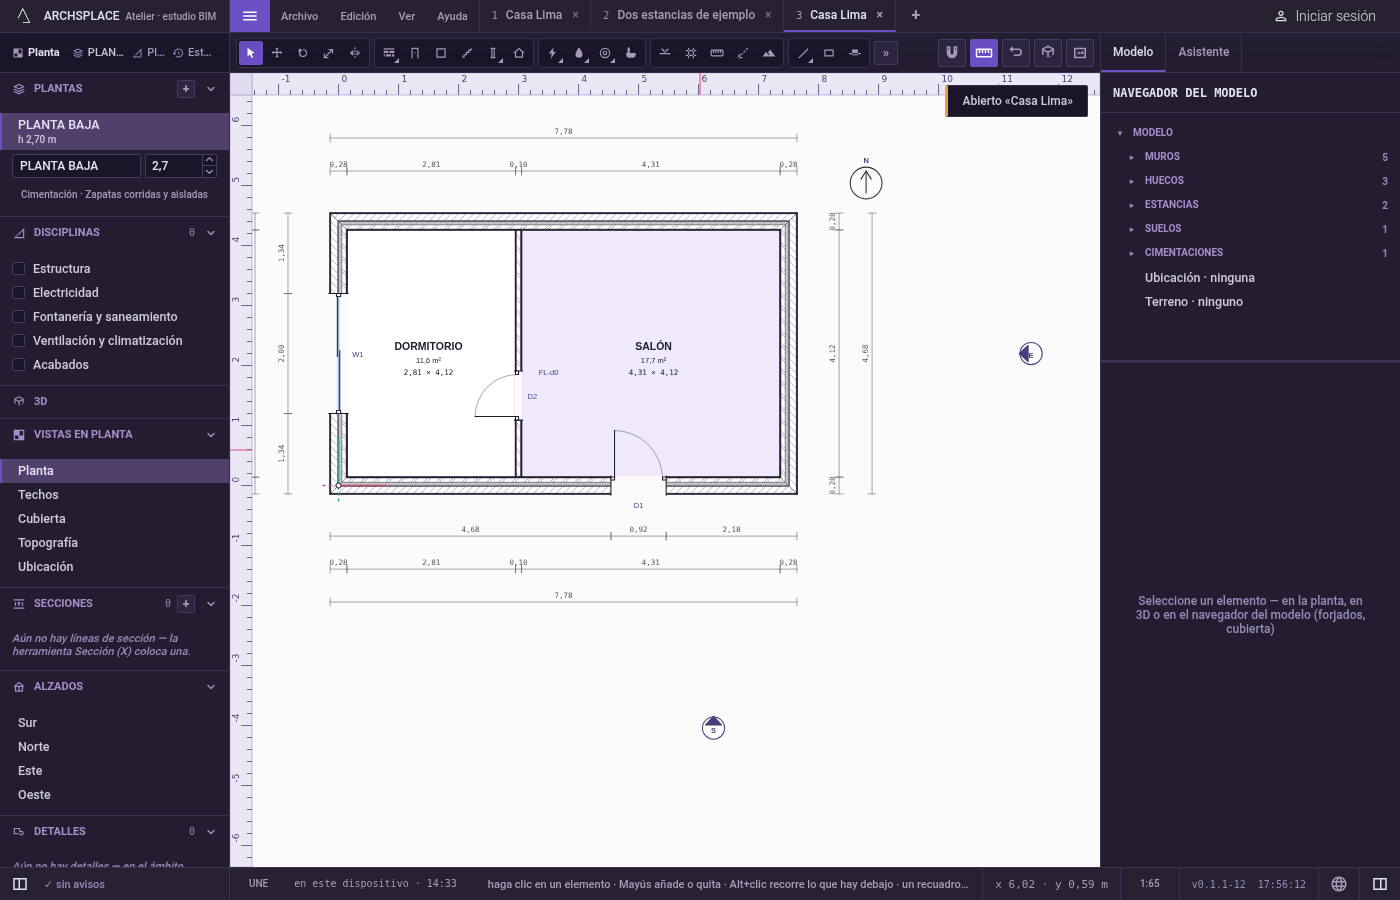1400x900 pixels.
Task: Select the electrical lightning-bolt tool
Action: coord(553,53)
